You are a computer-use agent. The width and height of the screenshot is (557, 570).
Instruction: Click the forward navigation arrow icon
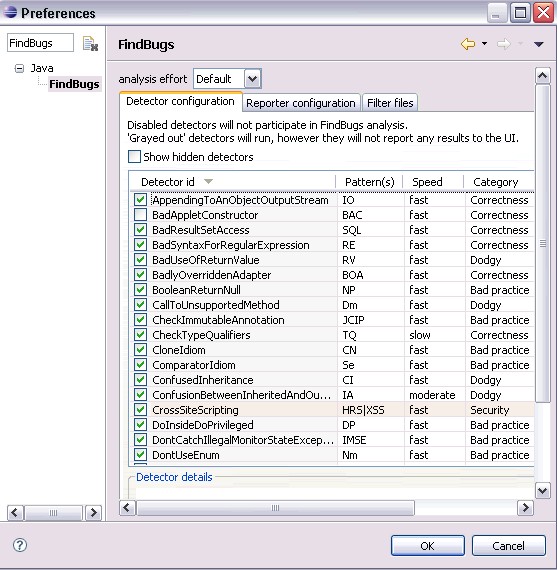pyautogui.click(x=504, y=44)
